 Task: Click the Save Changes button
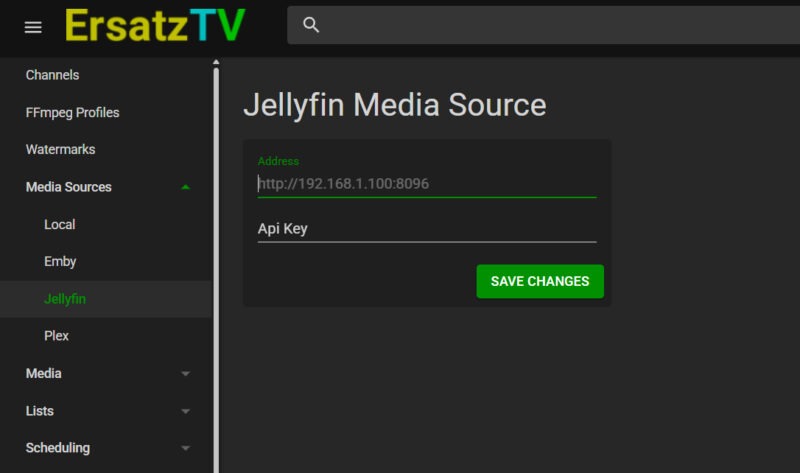click(540, 281)
